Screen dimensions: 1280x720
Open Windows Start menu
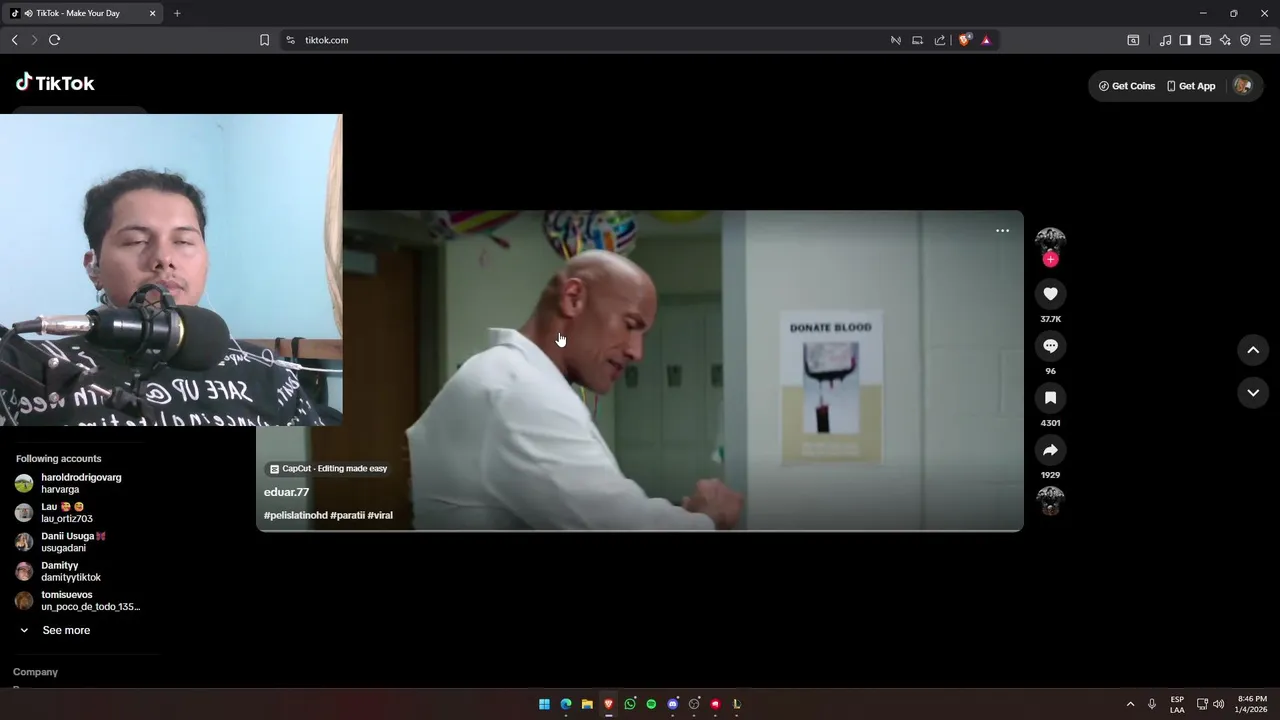pos(544,704)
